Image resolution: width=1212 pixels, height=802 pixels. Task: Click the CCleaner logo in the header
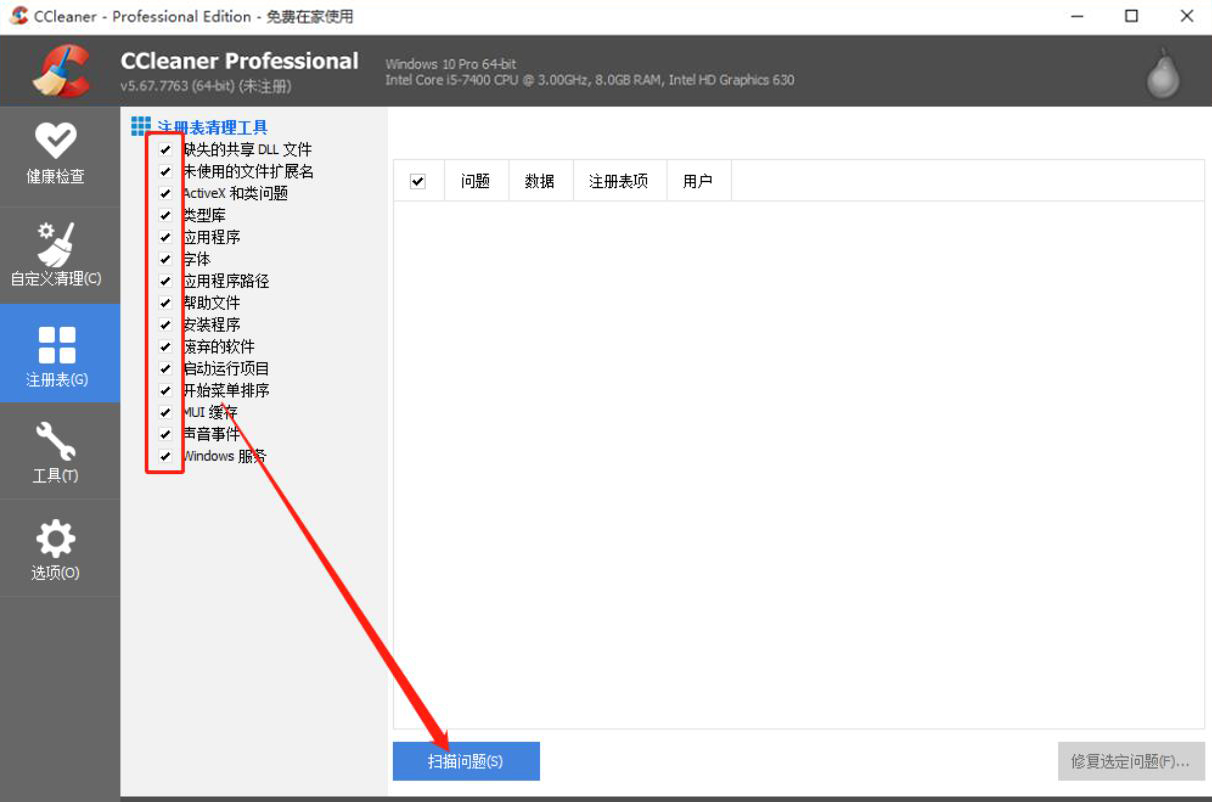(61, 72)
